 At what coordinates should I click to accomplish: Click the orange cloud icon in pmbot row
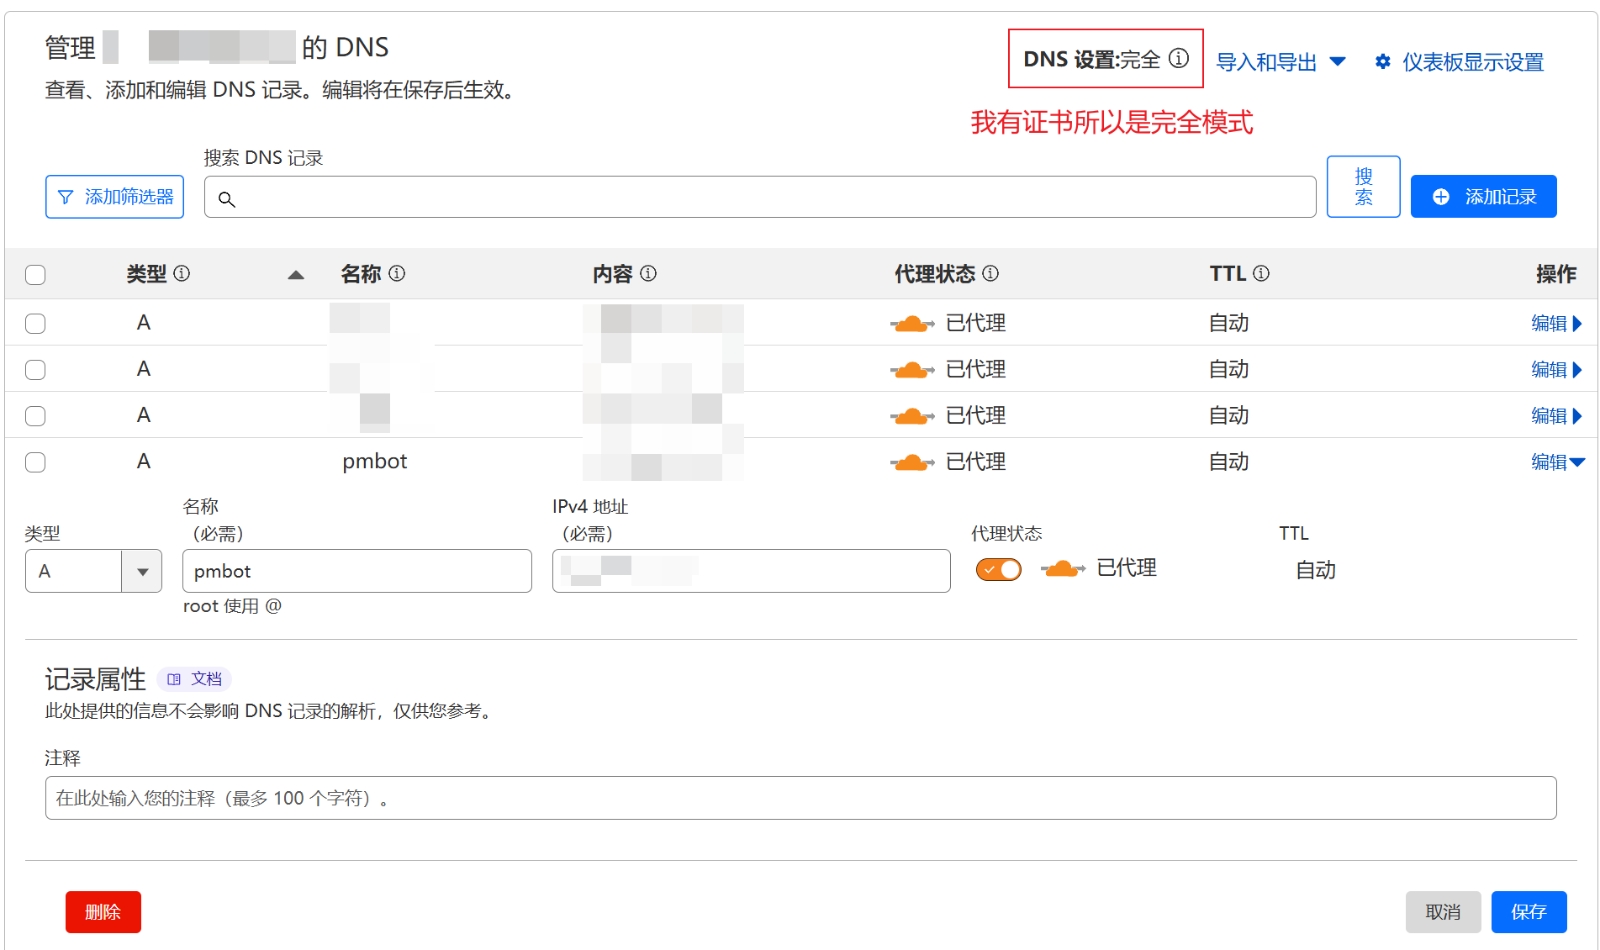(911, 462)
